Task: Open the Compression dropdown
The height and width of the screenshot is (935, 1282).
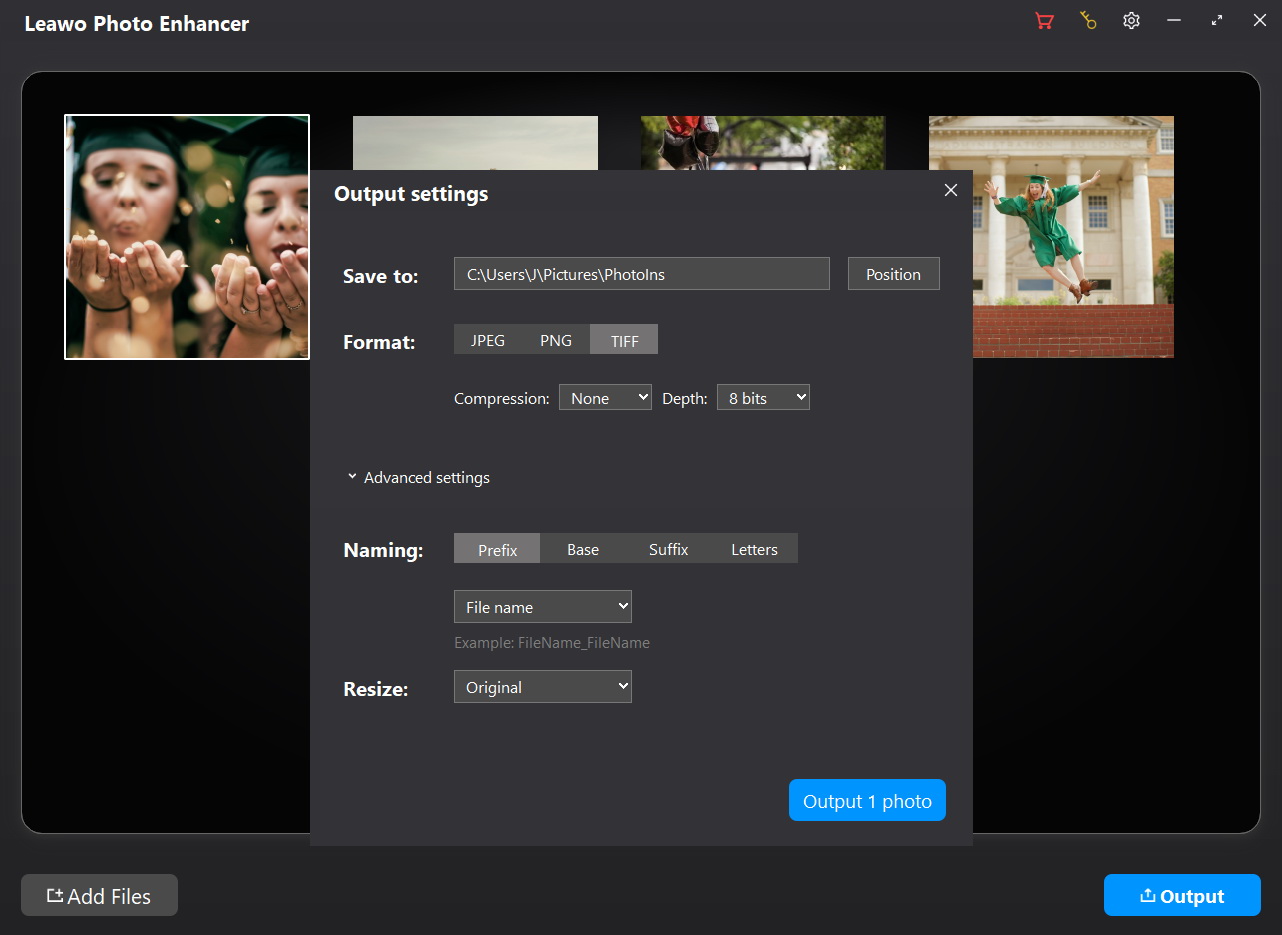Action: 605,398
